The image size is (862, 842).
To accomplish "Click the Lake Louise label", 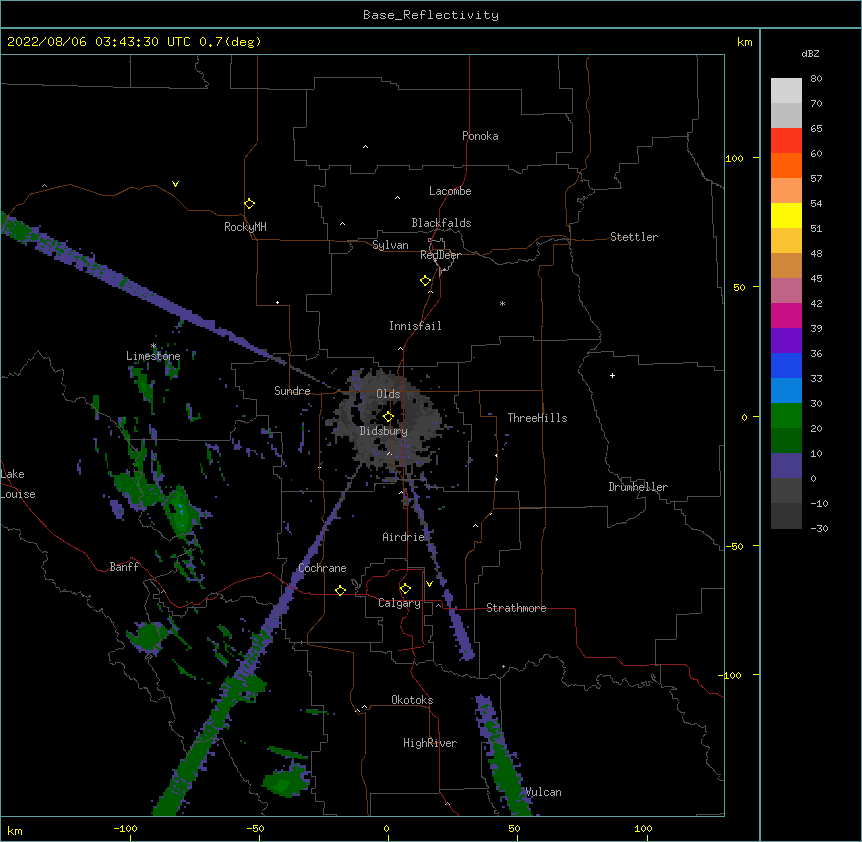I will coord(18,484).
